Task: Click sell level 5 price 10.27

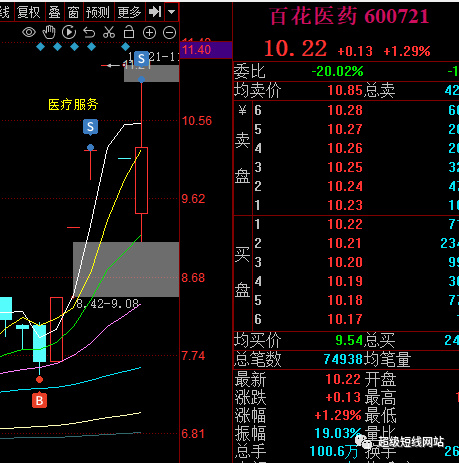Action: [345, 129]
